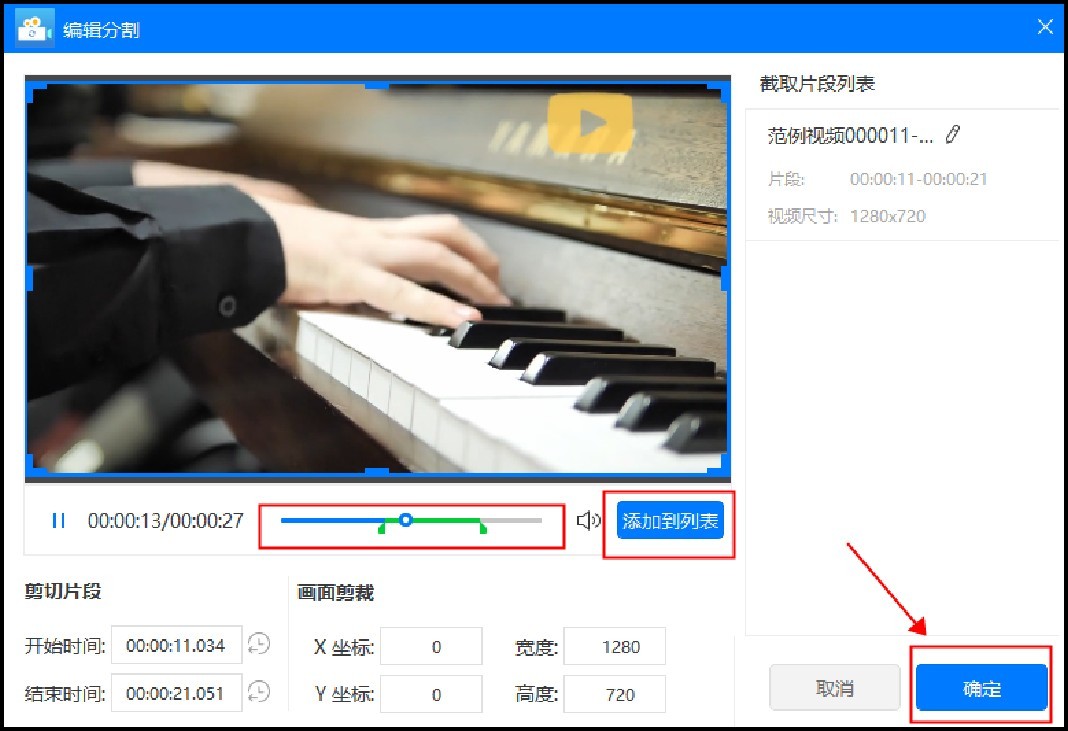Edit the X 坐标 value field
This screenshot has height=731, width=1068.
coord(431,646)
